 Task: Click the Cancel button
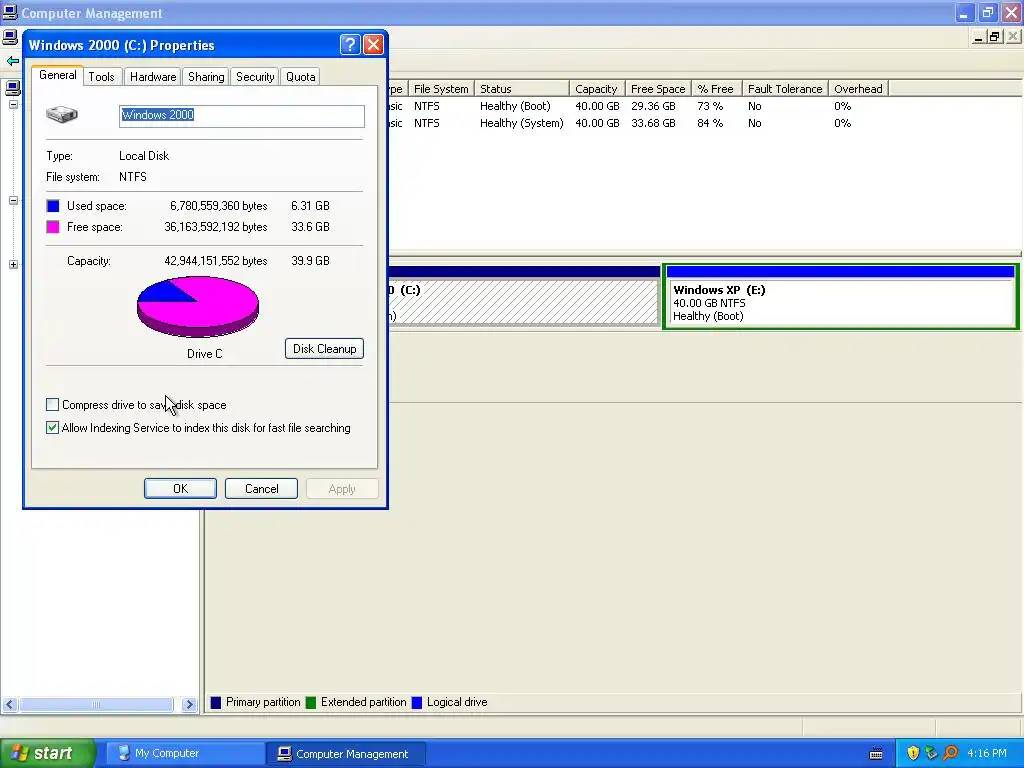click(261, 488)
